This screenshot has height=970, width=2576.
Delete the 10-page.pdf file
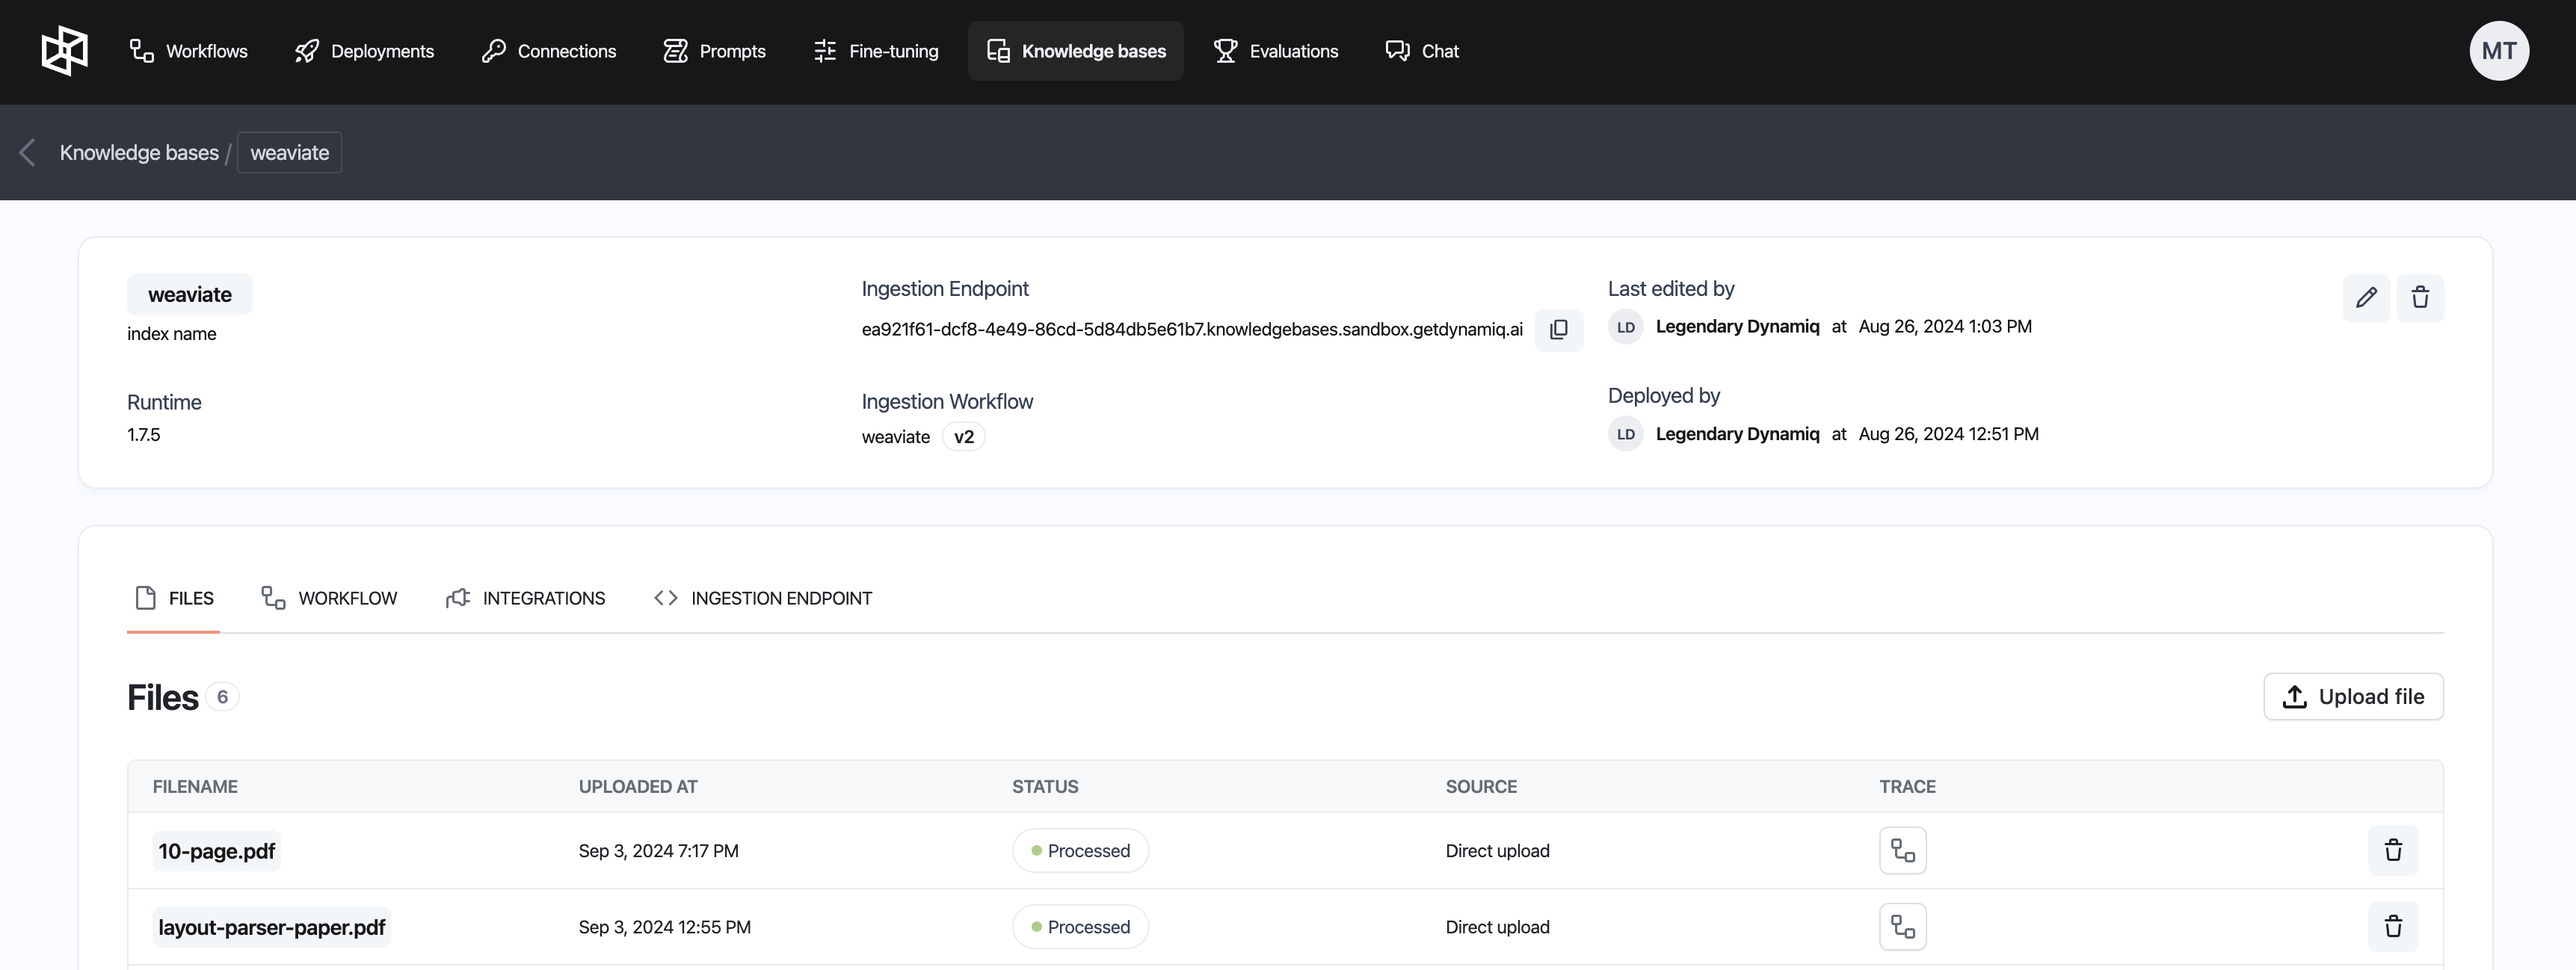[x=2392, y=851]
